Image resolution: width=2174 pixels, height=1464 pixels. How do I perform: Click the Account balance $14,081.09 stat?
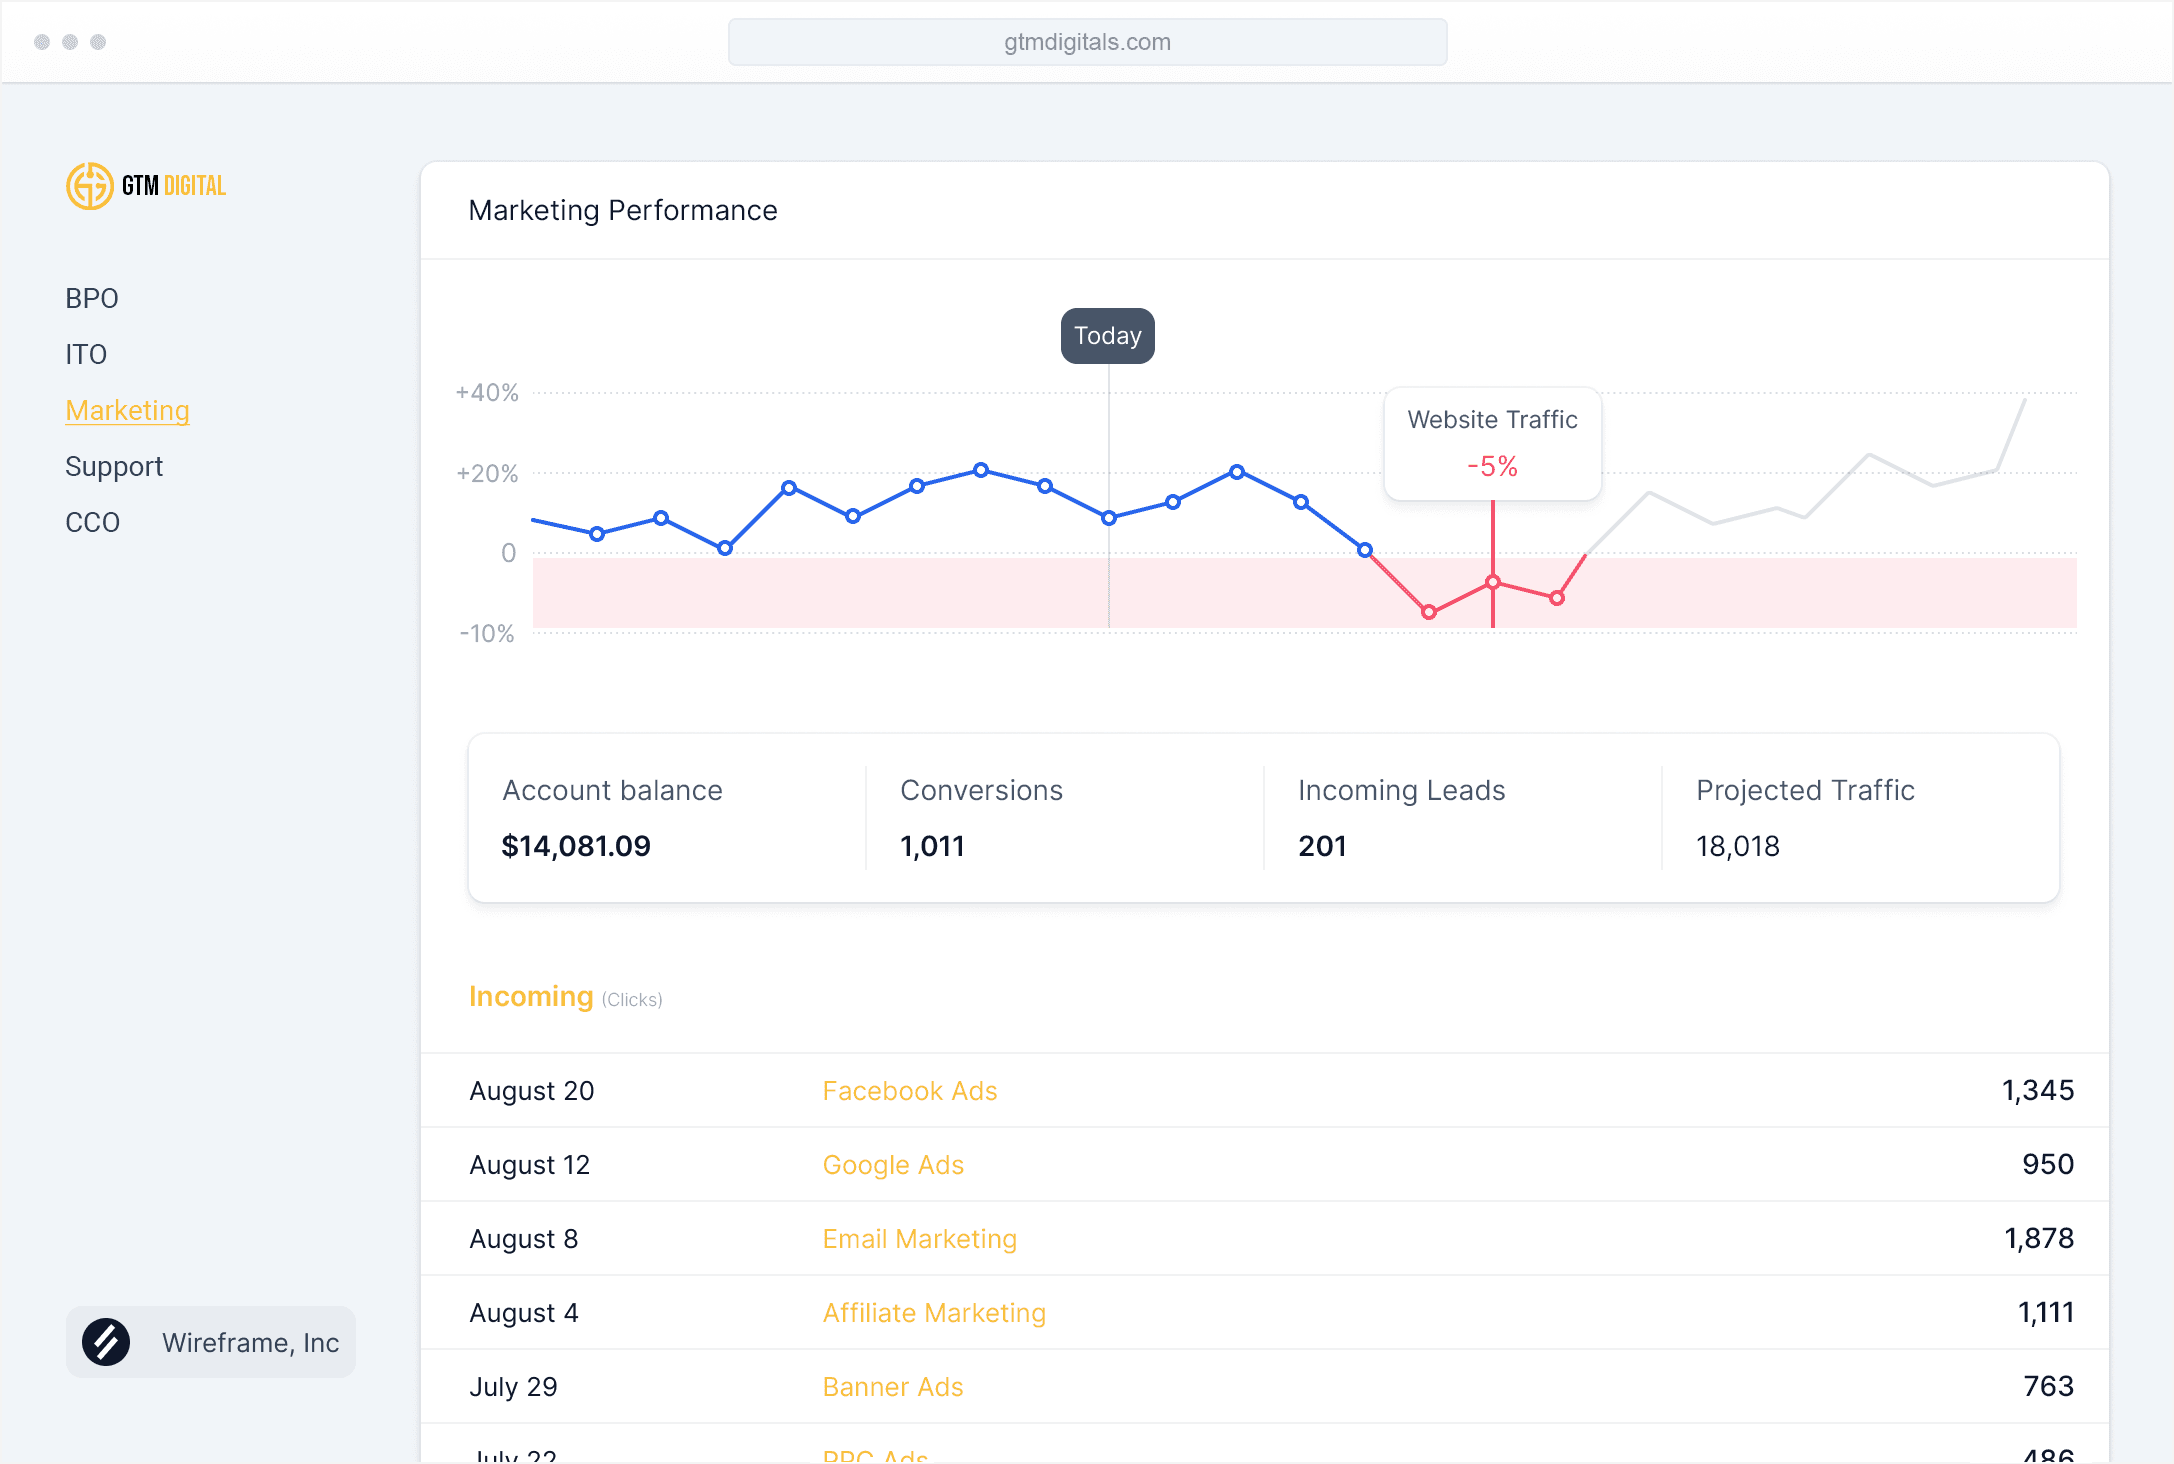[x=611, y=818]
